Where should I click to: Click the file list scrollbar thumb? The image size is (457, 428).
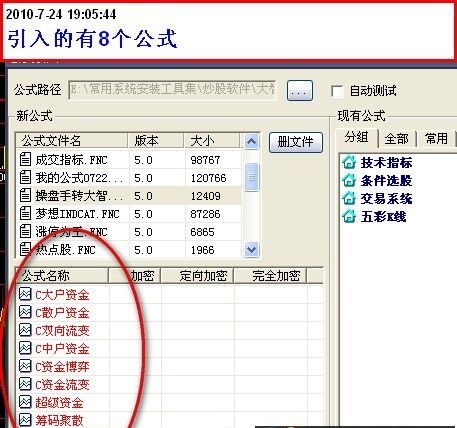[x=251, y=177]
